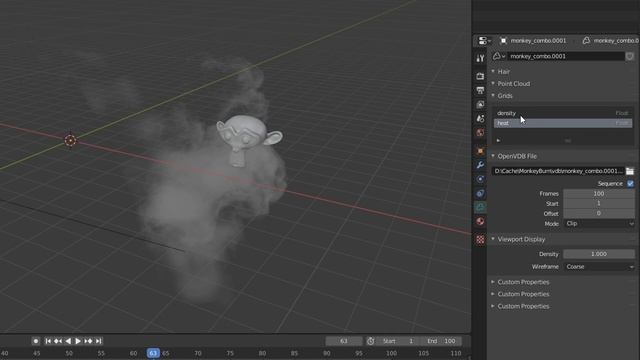Screen dimensions: 640x360
Task: Jump to previous keyframe
Action: (x=58, y=341)
